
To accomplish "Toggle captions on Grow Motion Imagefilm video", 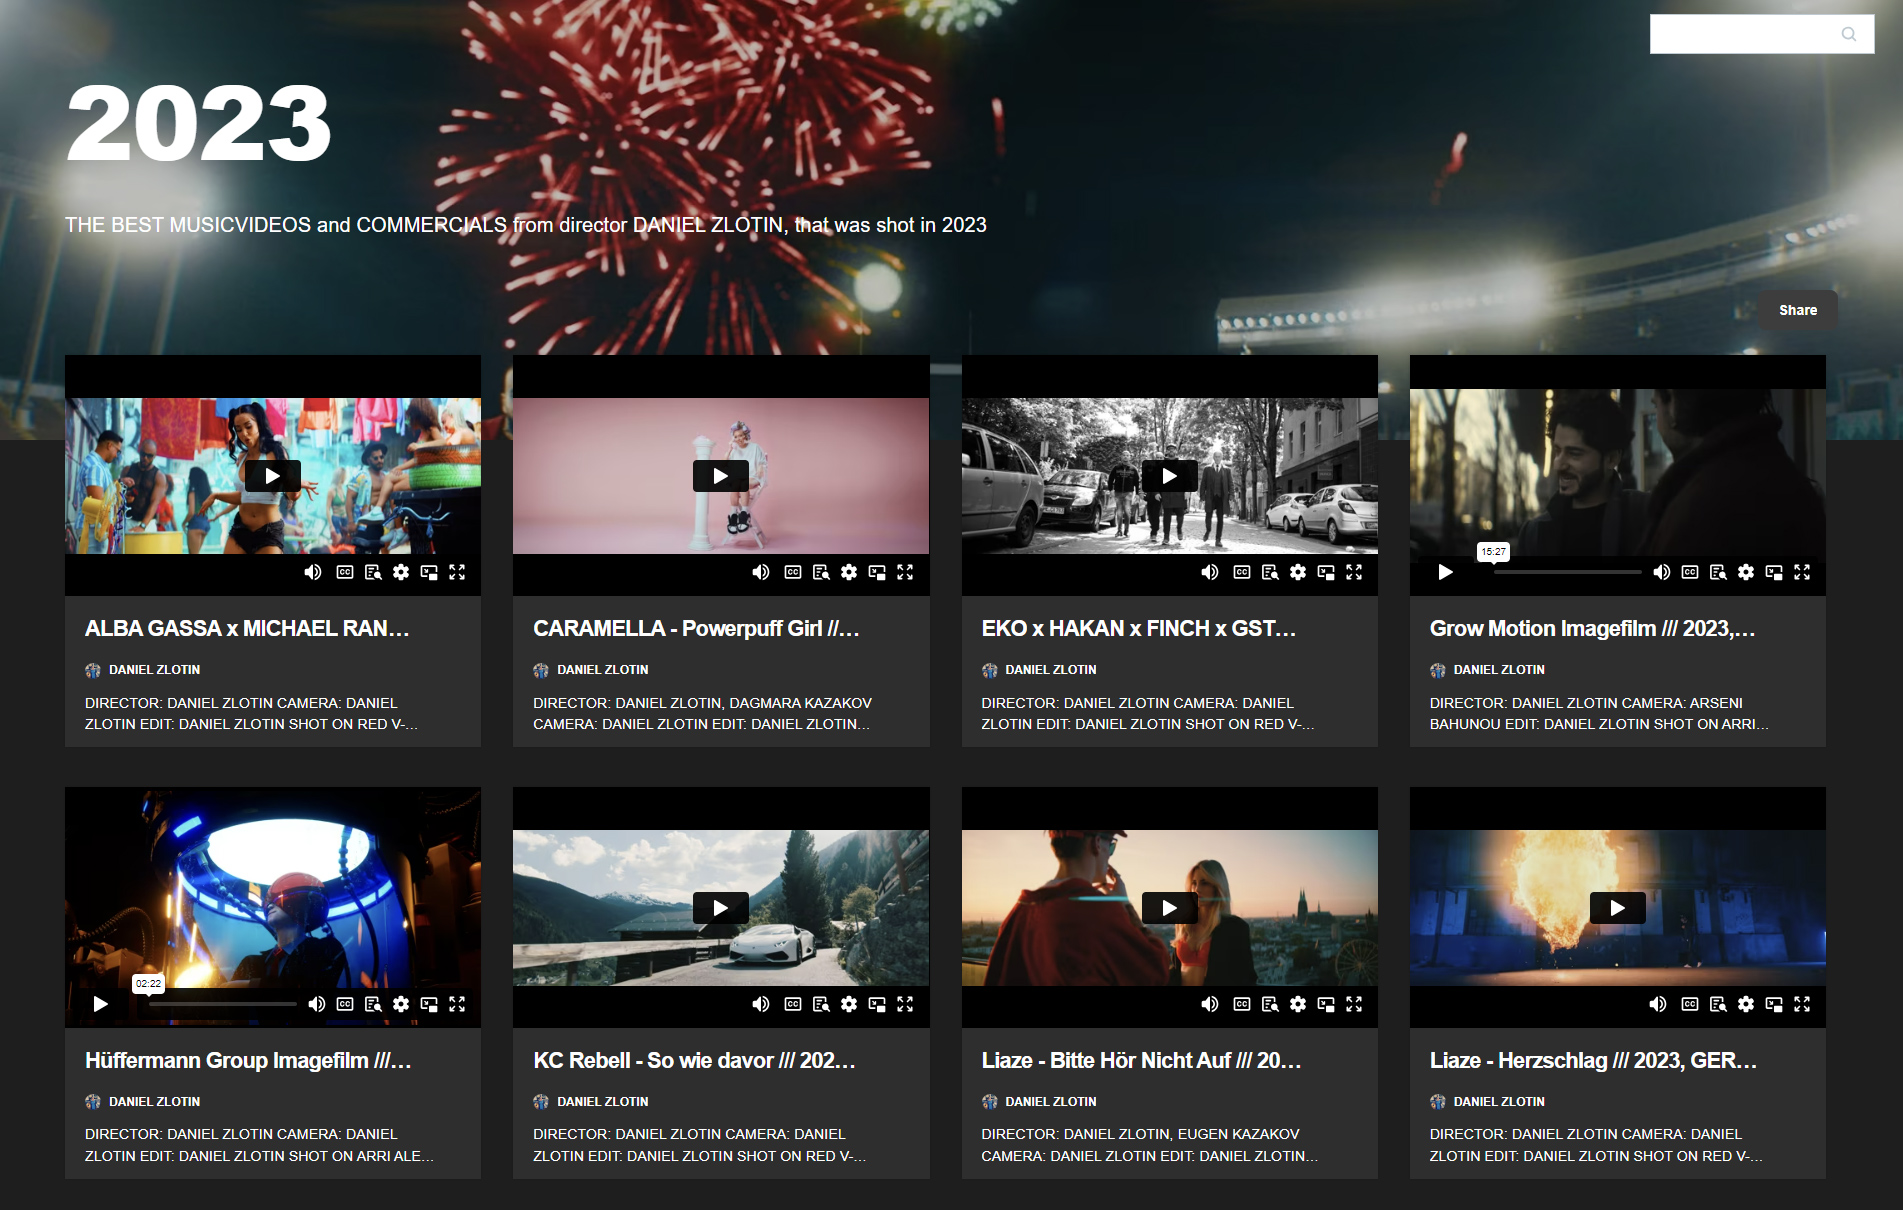I will click(x=1690, y=572).
